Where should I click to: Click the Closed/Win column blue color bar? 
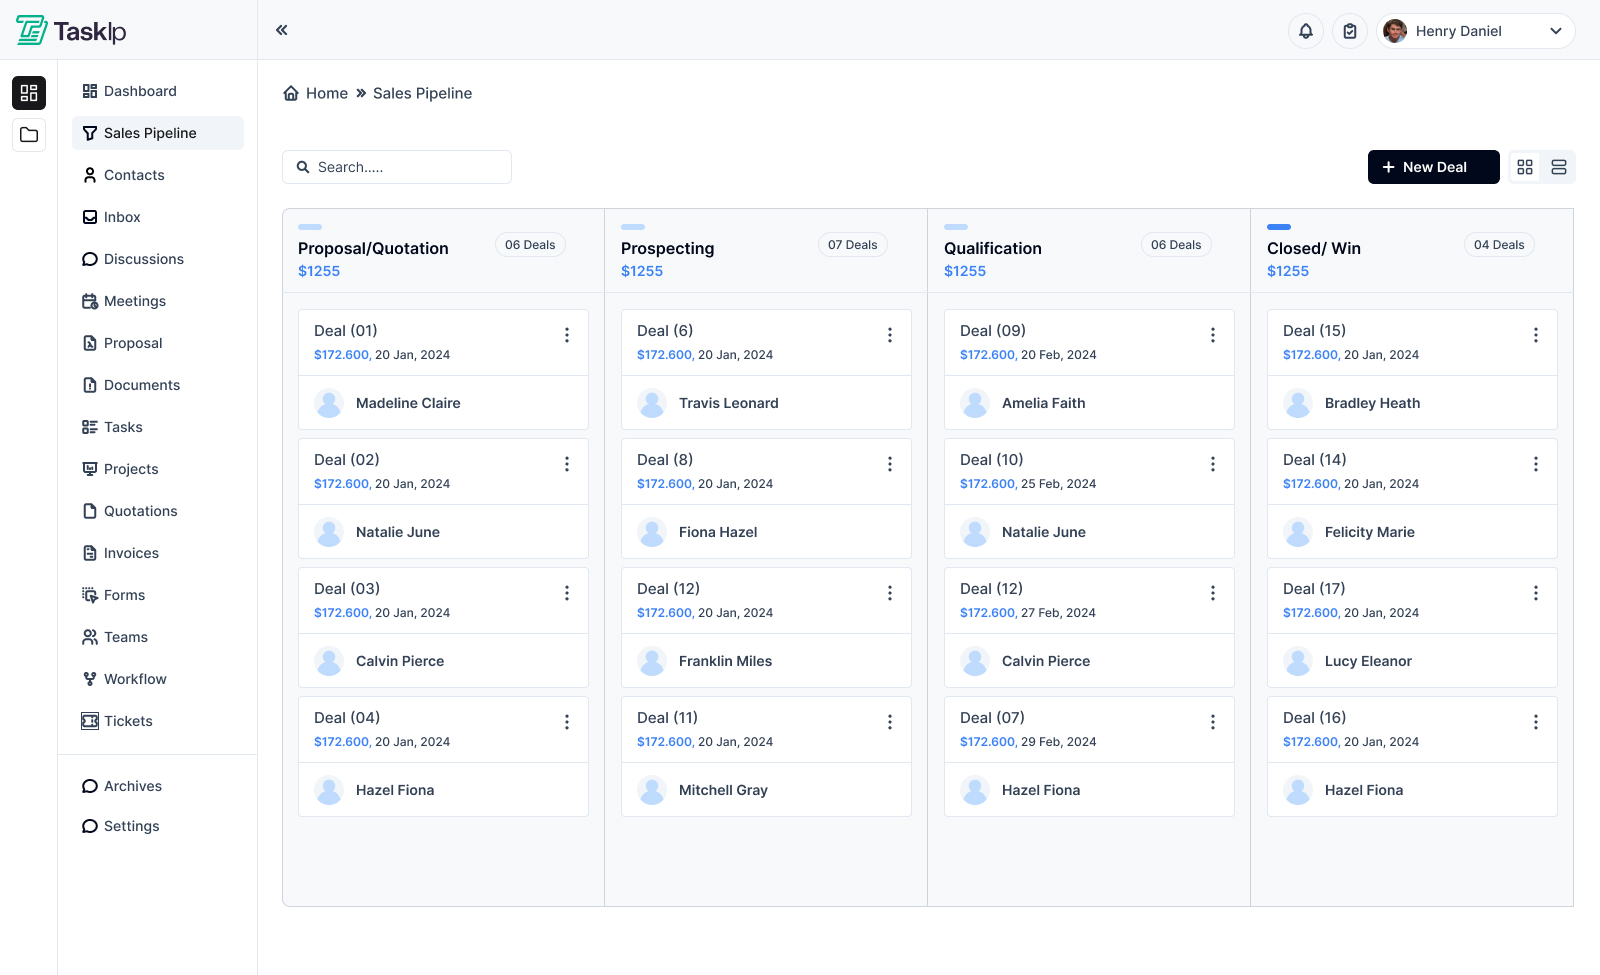(1279, 227)
